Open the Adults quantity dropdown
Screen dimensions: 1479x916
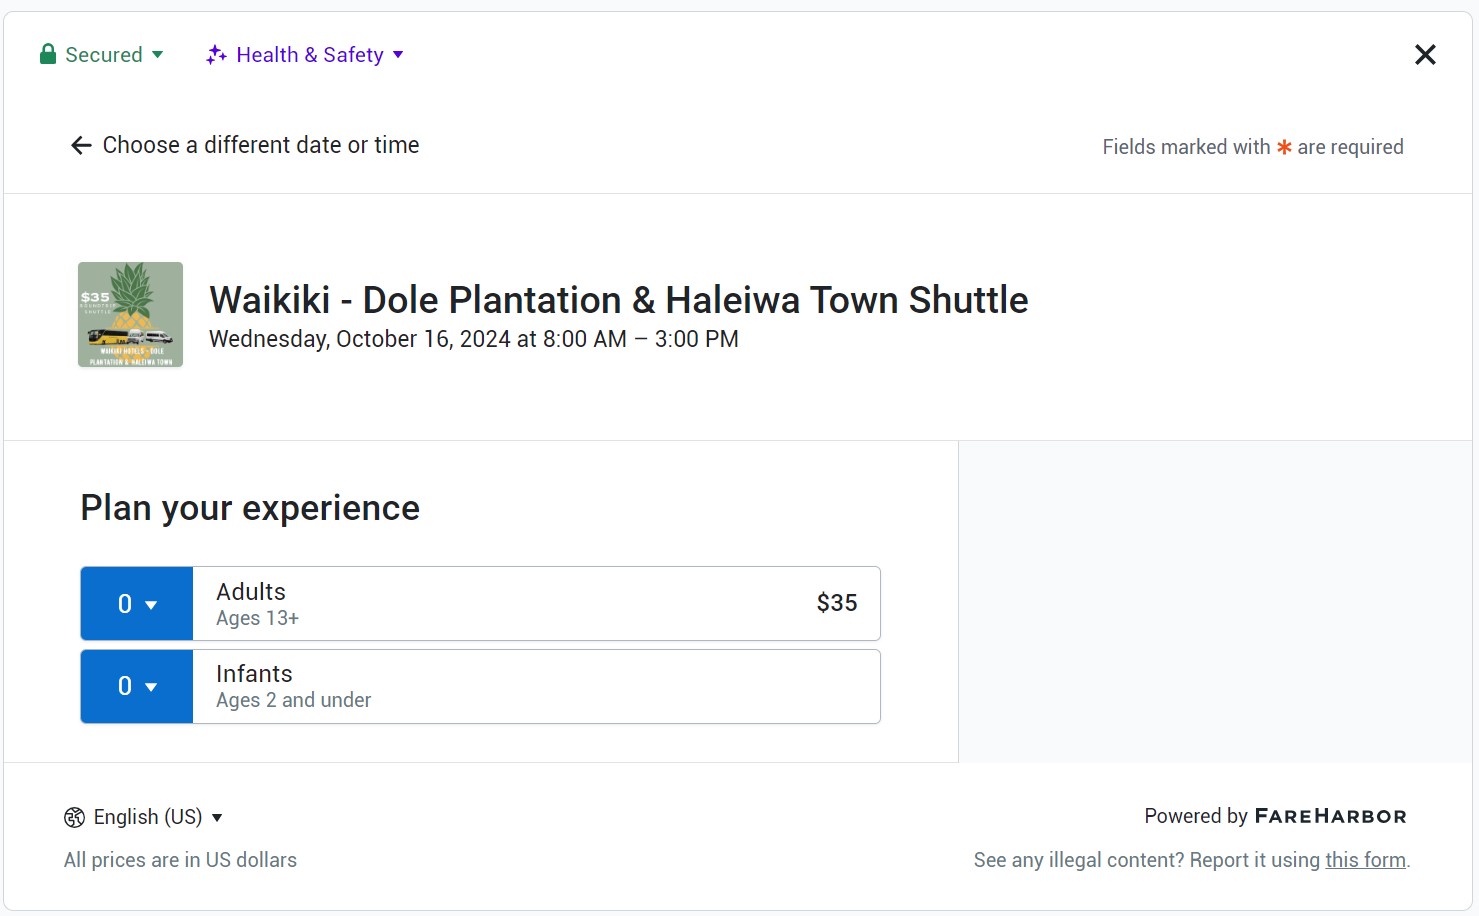point(137,604)
